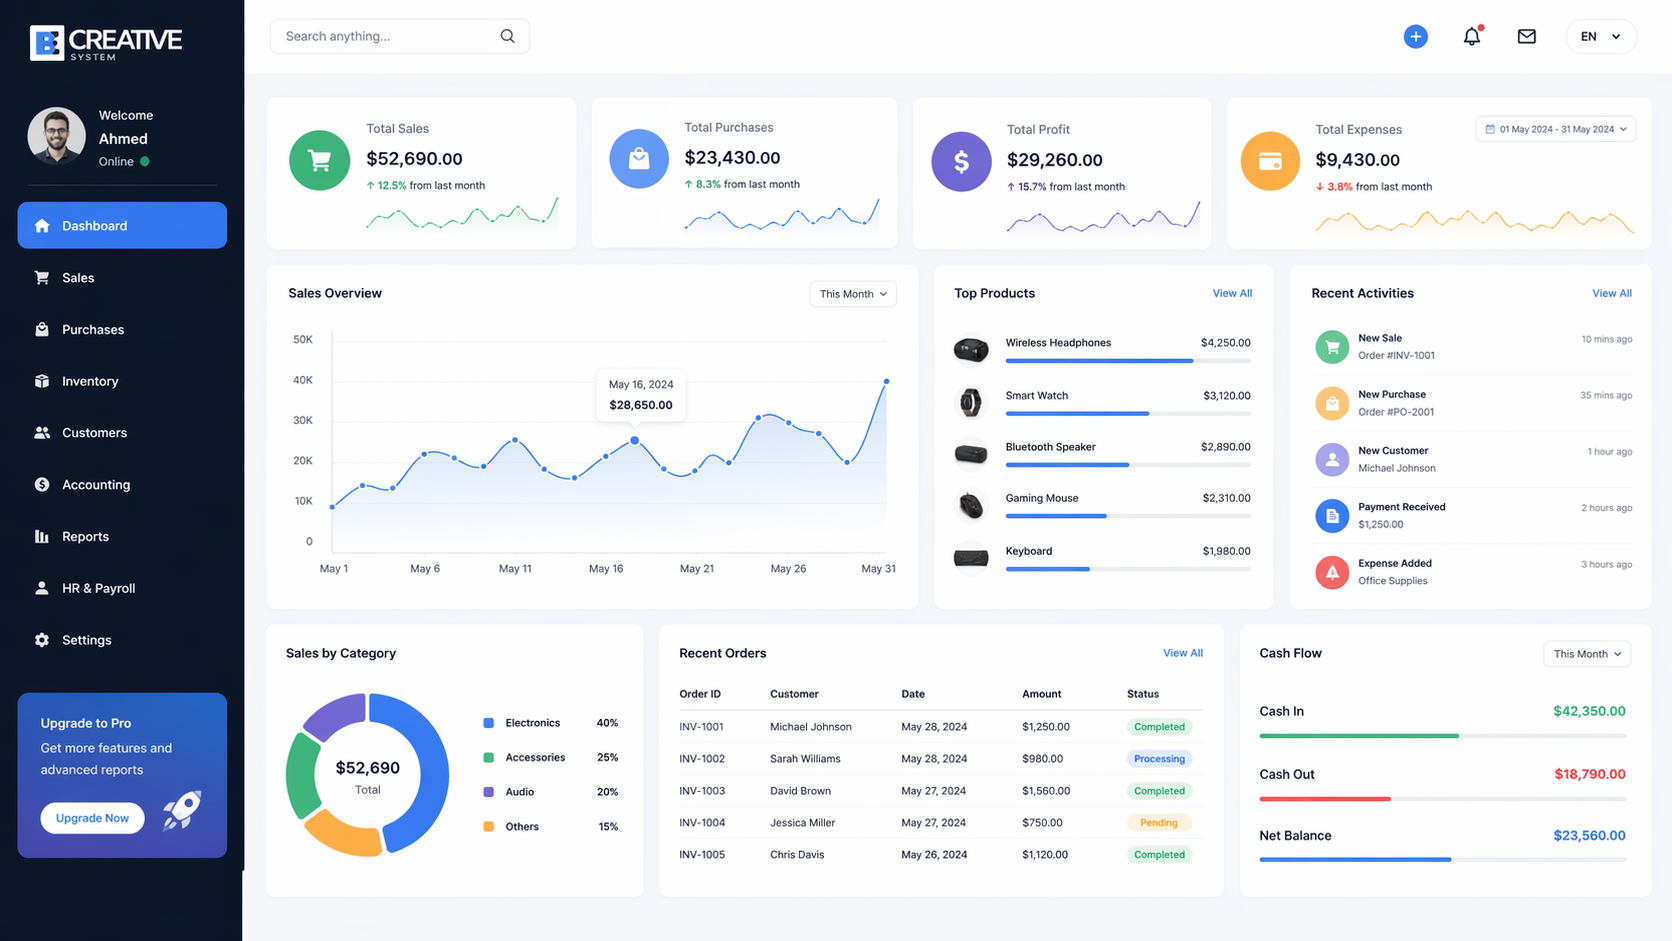Image resolution: width=1672 pixels, height=941 pixels.
Task: Click the Total Expenses wallet icon
Action: [x=1270, y=161]
